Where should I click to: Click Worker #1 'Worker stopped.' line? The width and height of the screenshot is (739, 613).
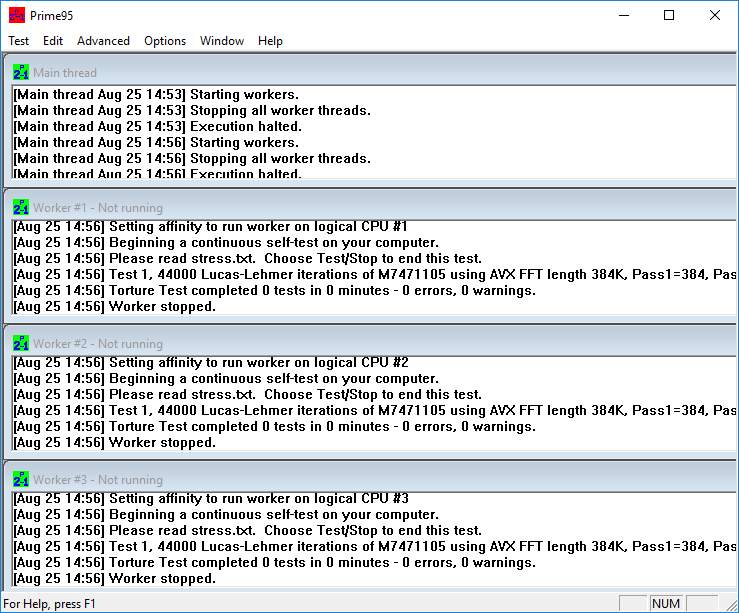pyautogui.click(x=115, y=307)
